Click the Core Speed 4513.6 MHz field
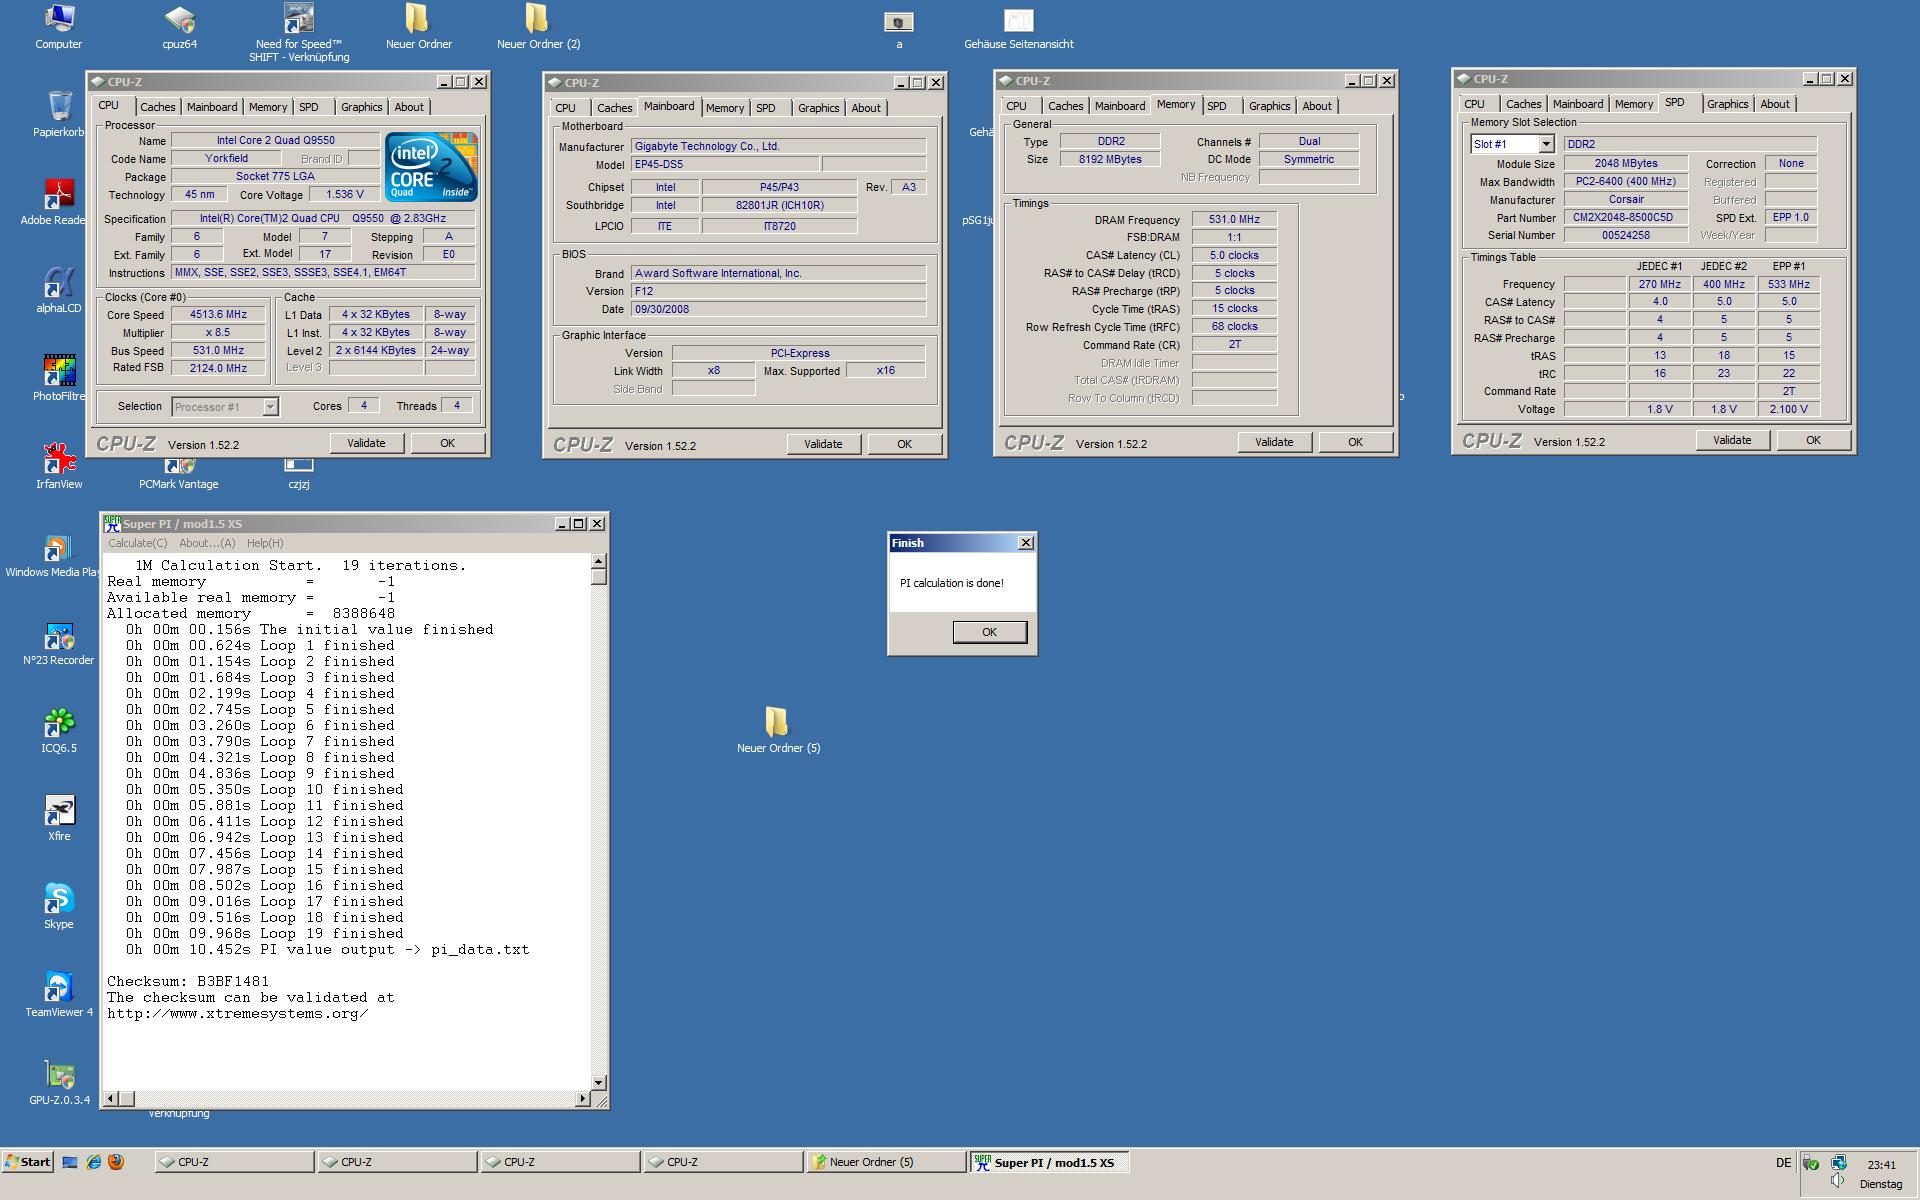Screen dimensions: 1920x1200 [218, 315]
